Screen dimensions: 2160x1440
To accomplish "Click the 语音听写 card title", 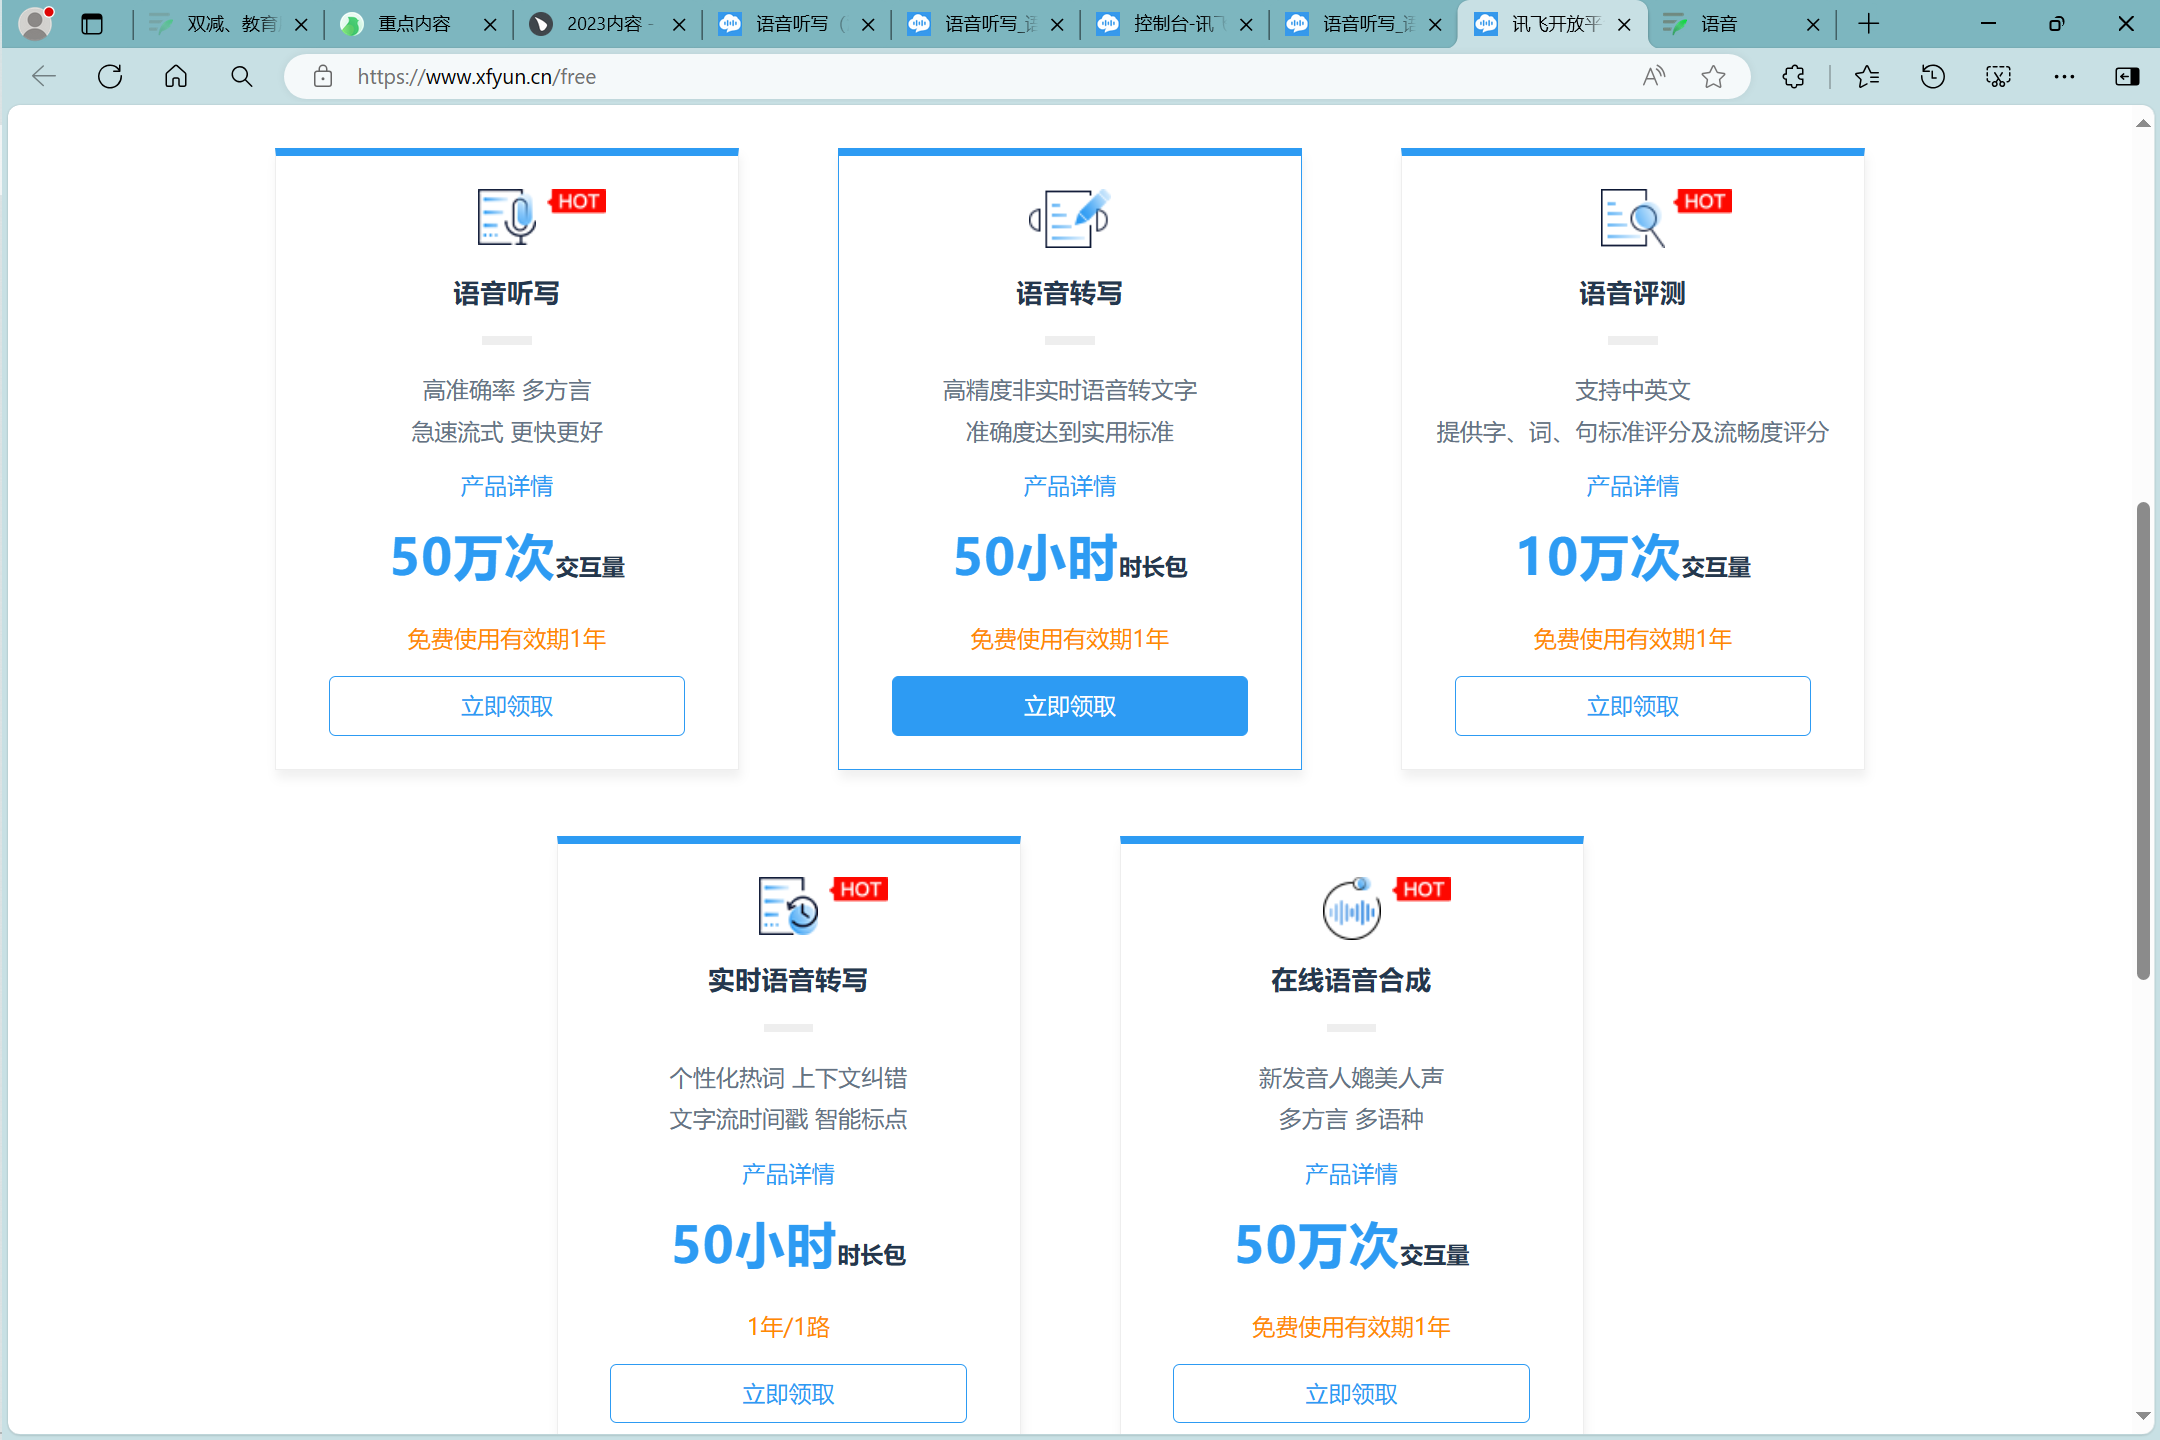I will click(506, 293).
